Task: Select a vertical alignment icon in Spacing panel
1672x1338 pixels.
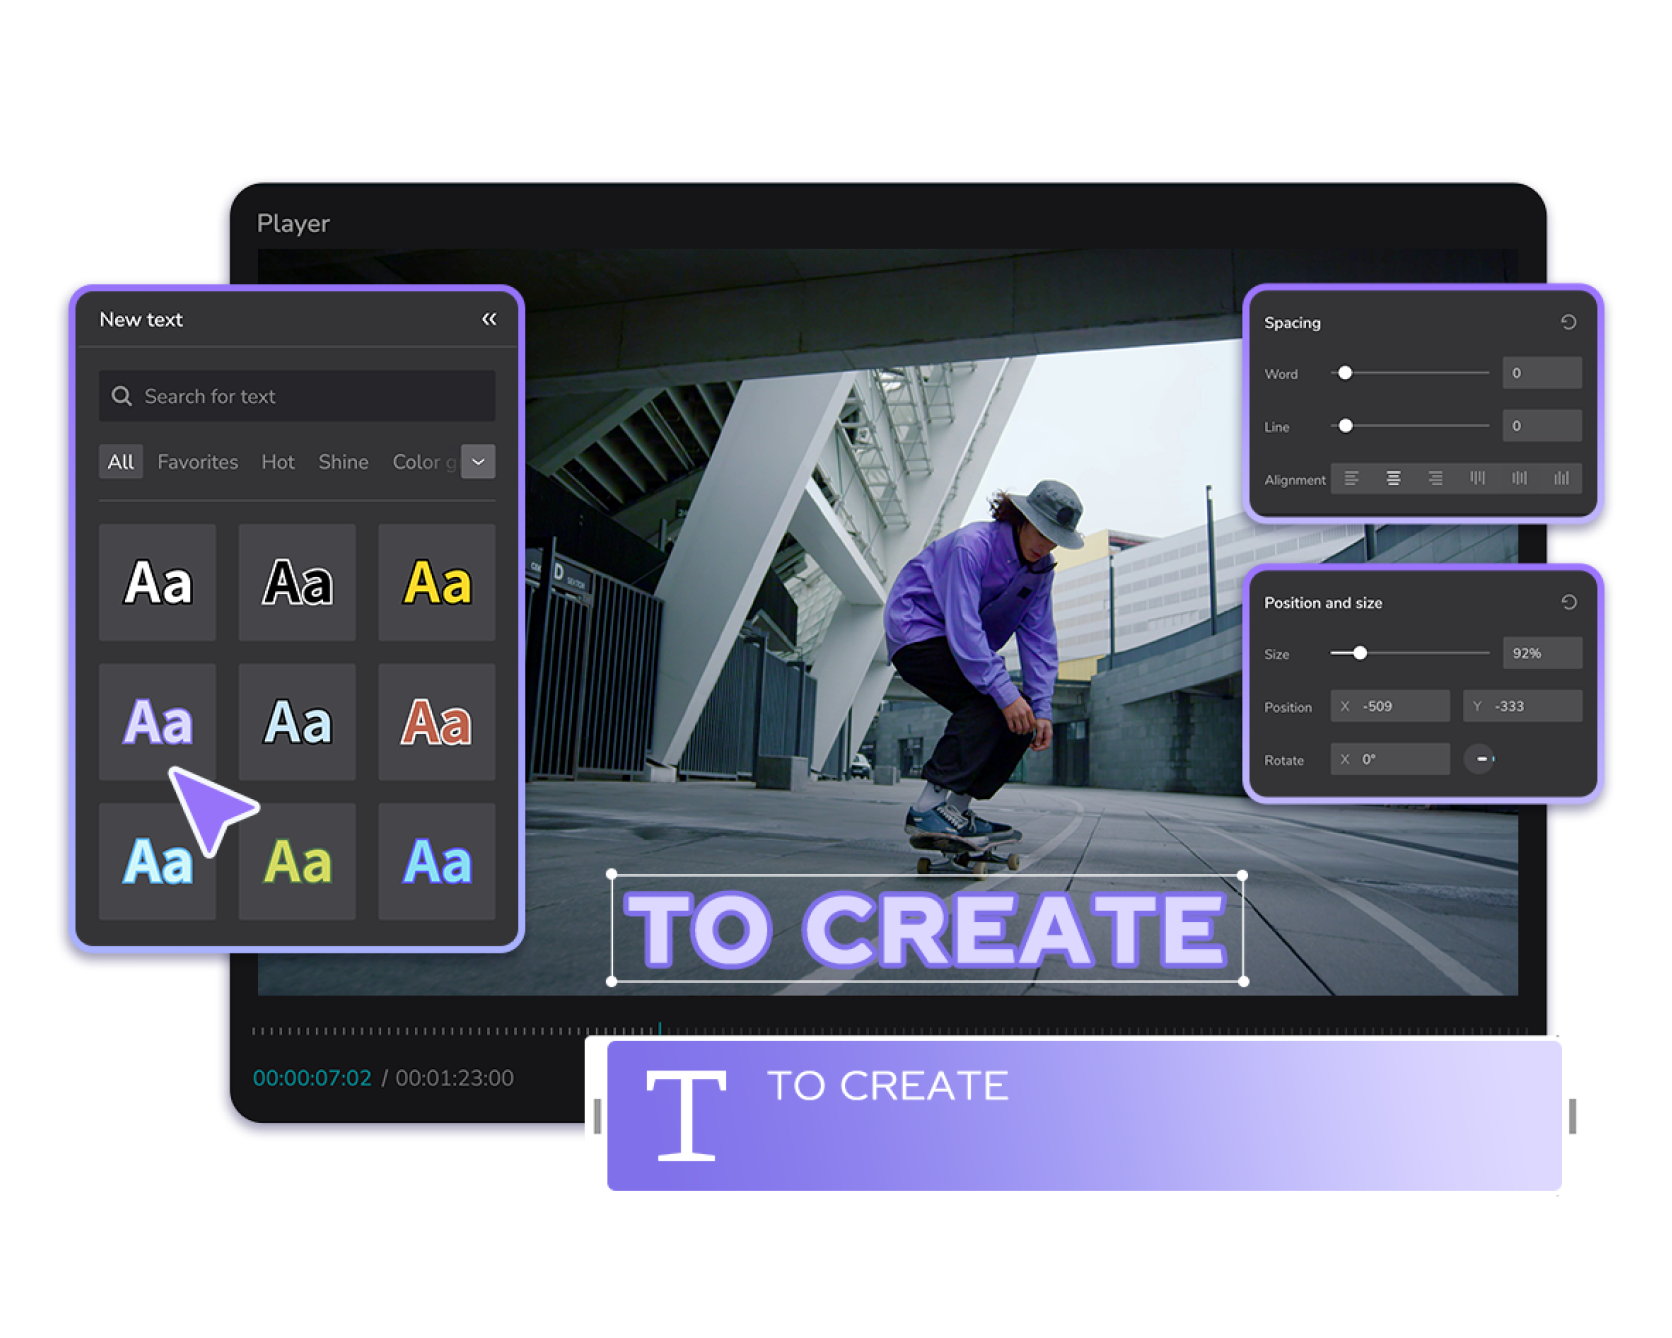Action: pos(1478,478)
